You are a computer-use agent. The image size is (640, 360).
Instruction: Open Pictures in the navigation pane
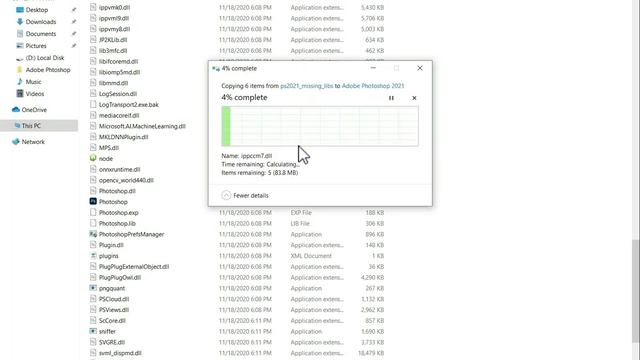tap(36, 46)
